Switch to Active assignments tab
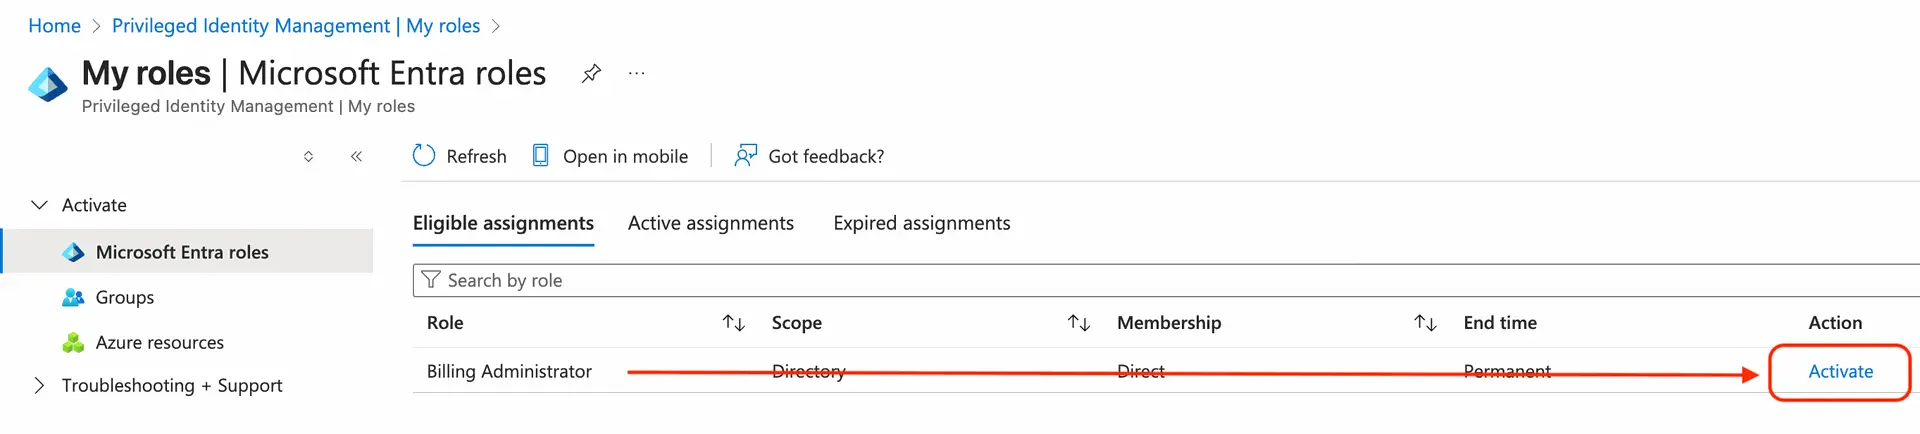This screenshot has width=1920, height=434. click(x=710, y=223)
